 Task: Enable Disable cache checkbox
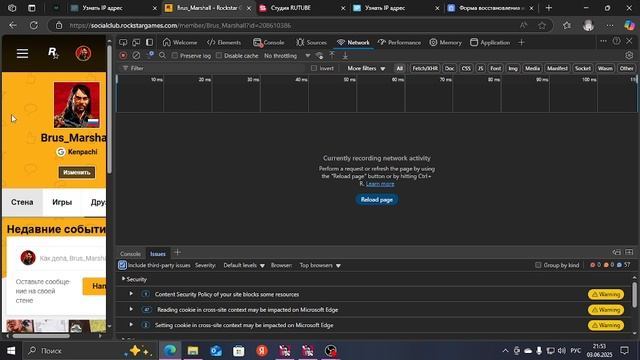tap(219, 56)
